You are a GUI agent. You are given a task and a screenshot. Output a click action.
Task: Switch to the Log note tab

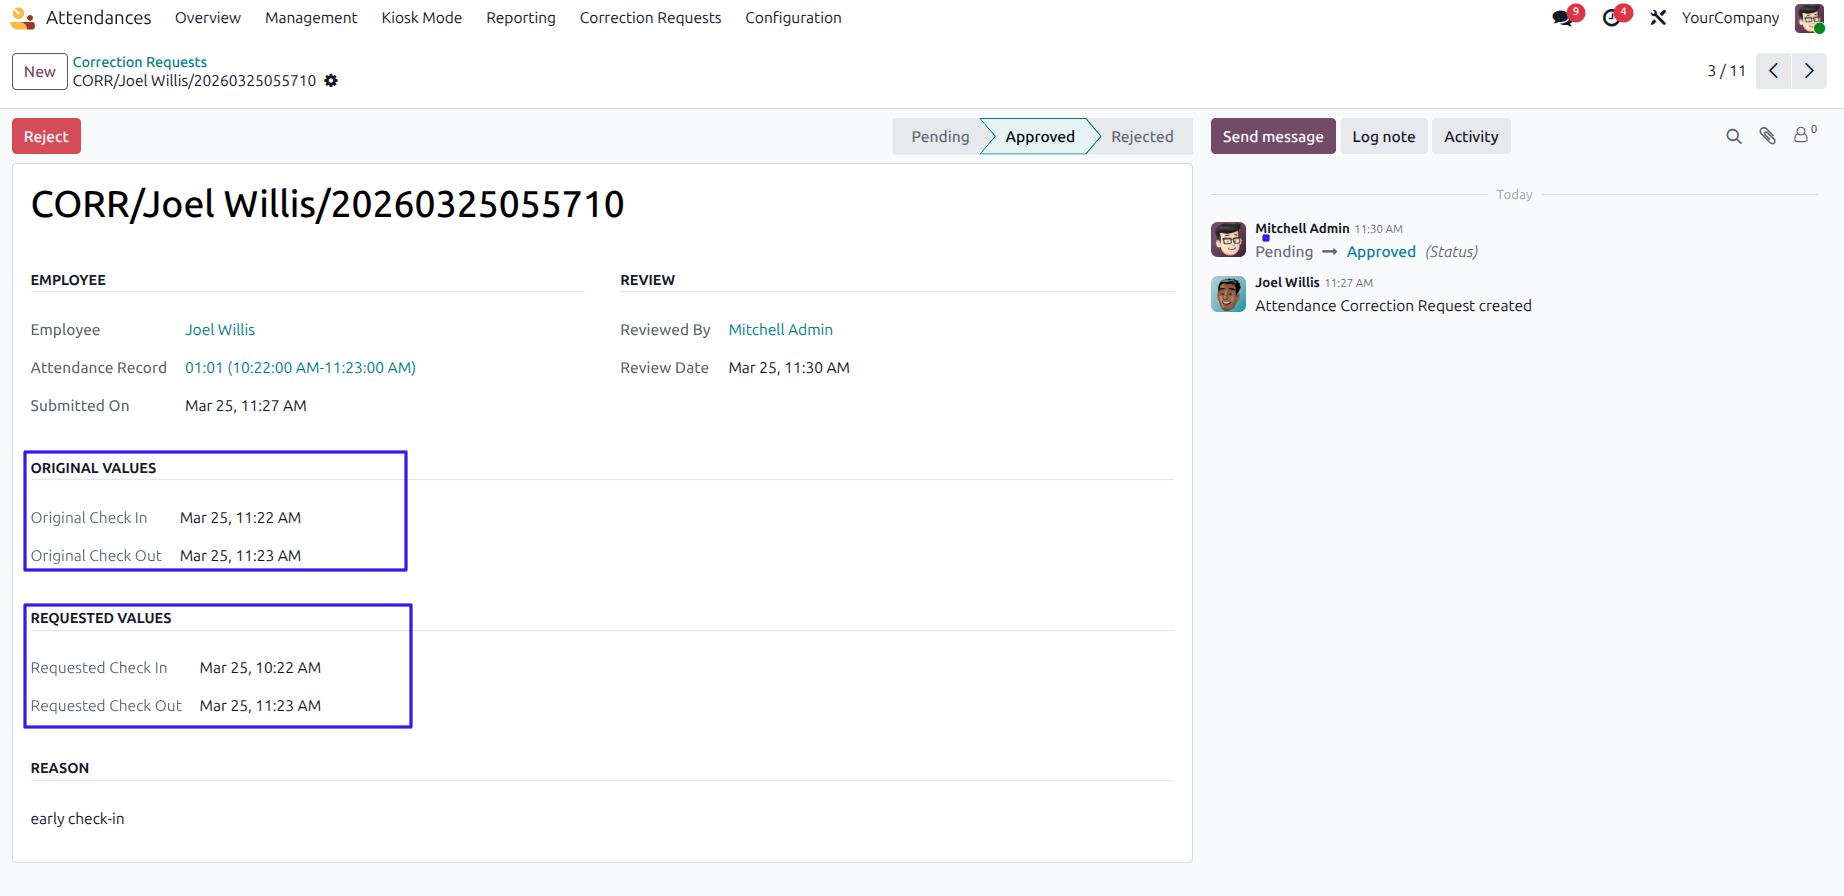(x=1384, y=136)
